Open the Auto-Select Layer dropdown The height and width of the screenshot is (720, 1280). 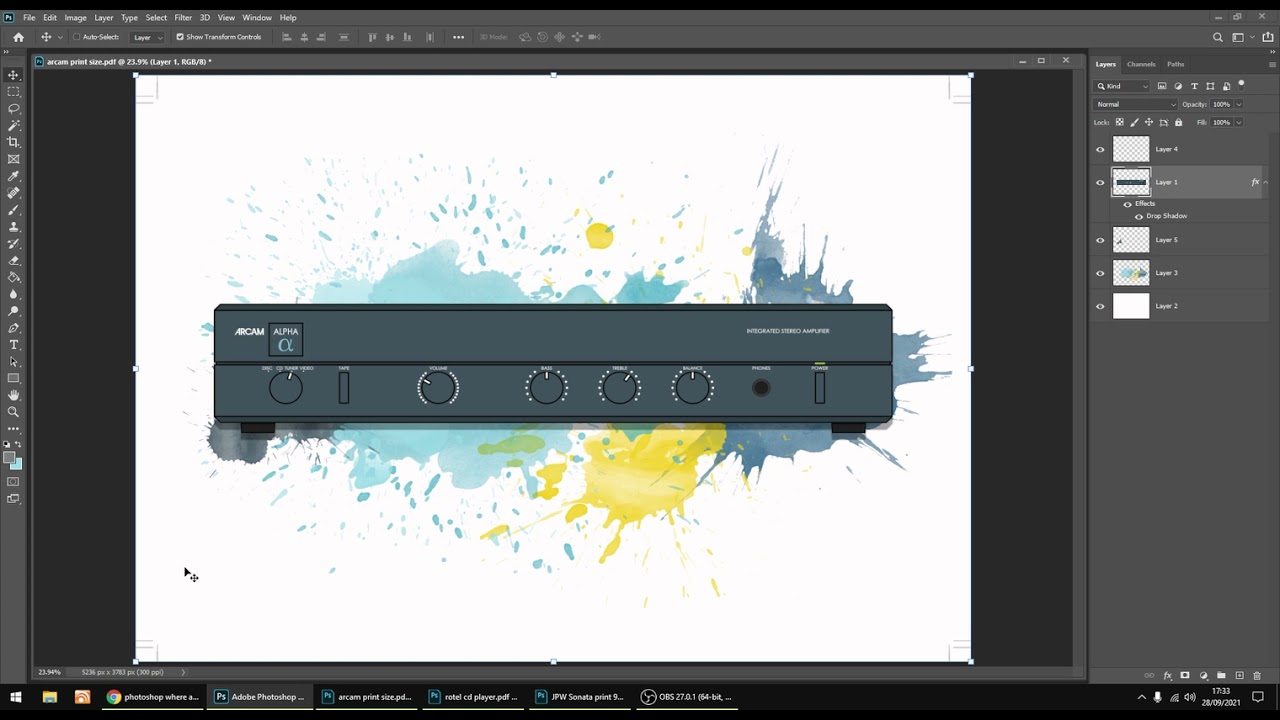click(147, 37)
